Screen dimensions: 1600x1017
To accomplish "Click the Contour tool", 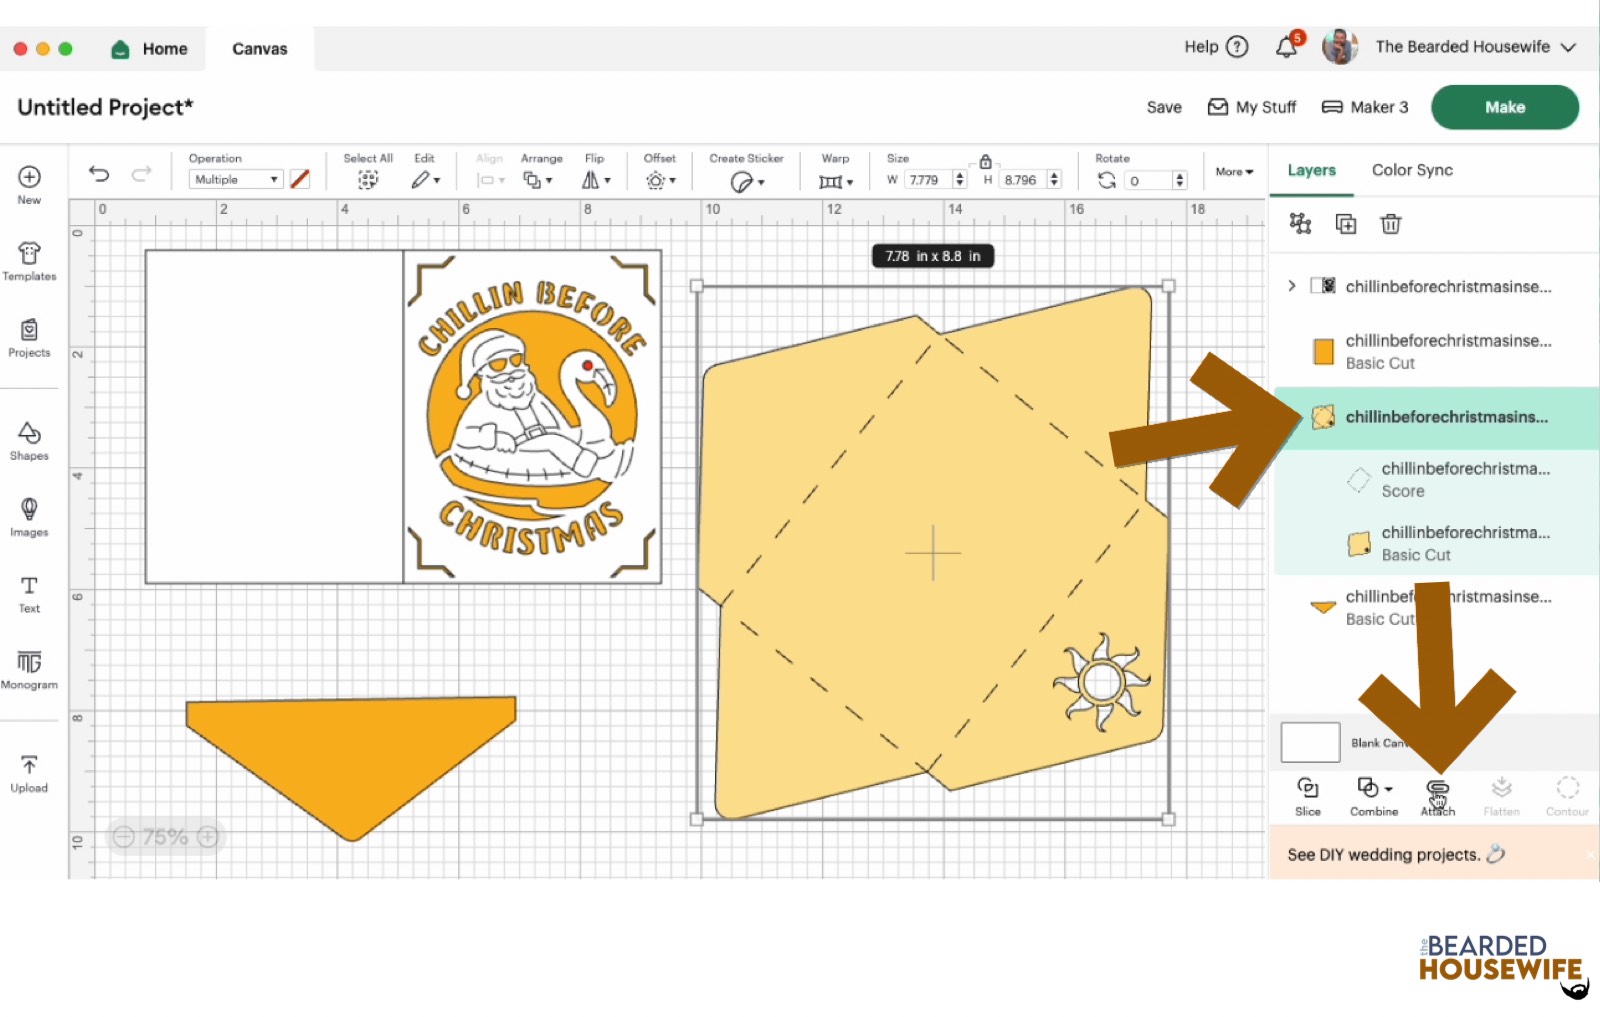I will point(1567,797).
